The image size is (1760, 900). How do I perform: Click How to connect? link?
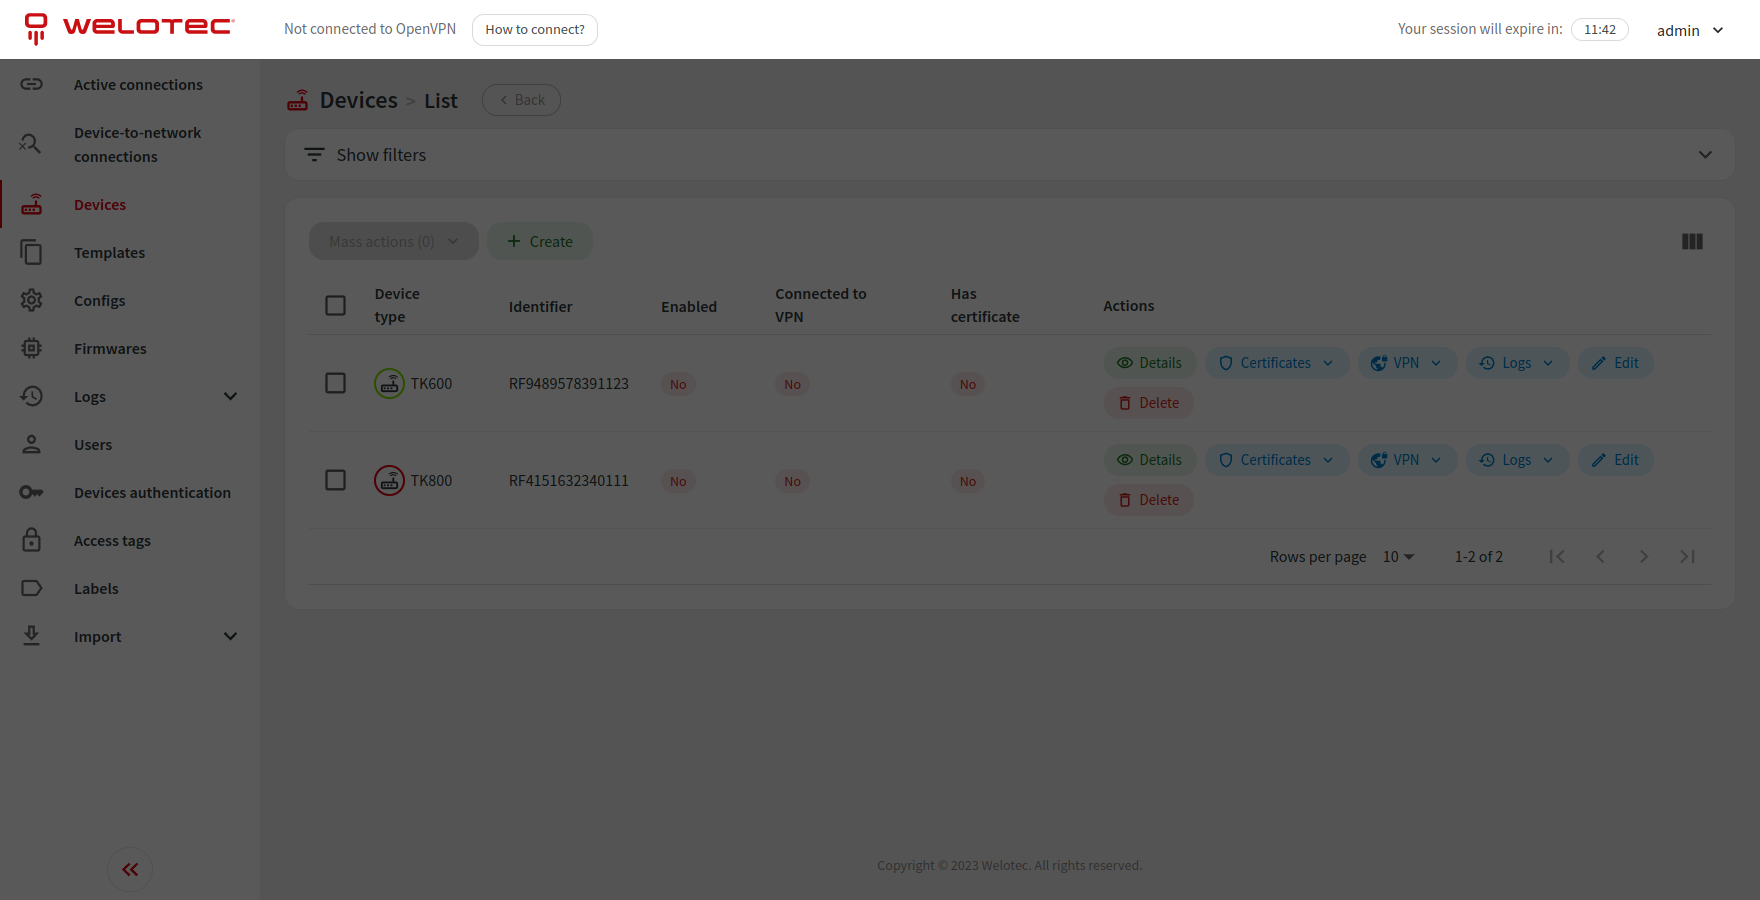pos(535,30)
